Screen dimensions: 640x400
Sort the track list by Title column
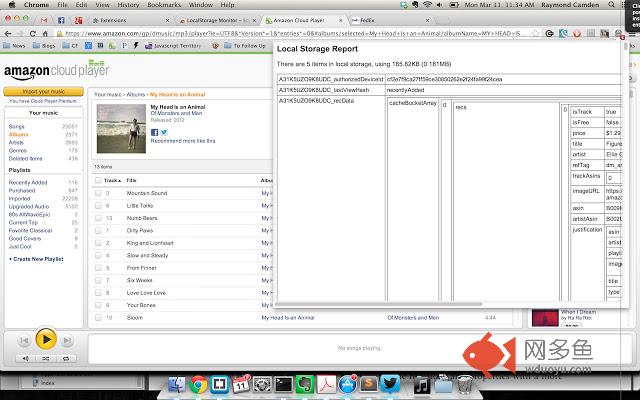131,180
